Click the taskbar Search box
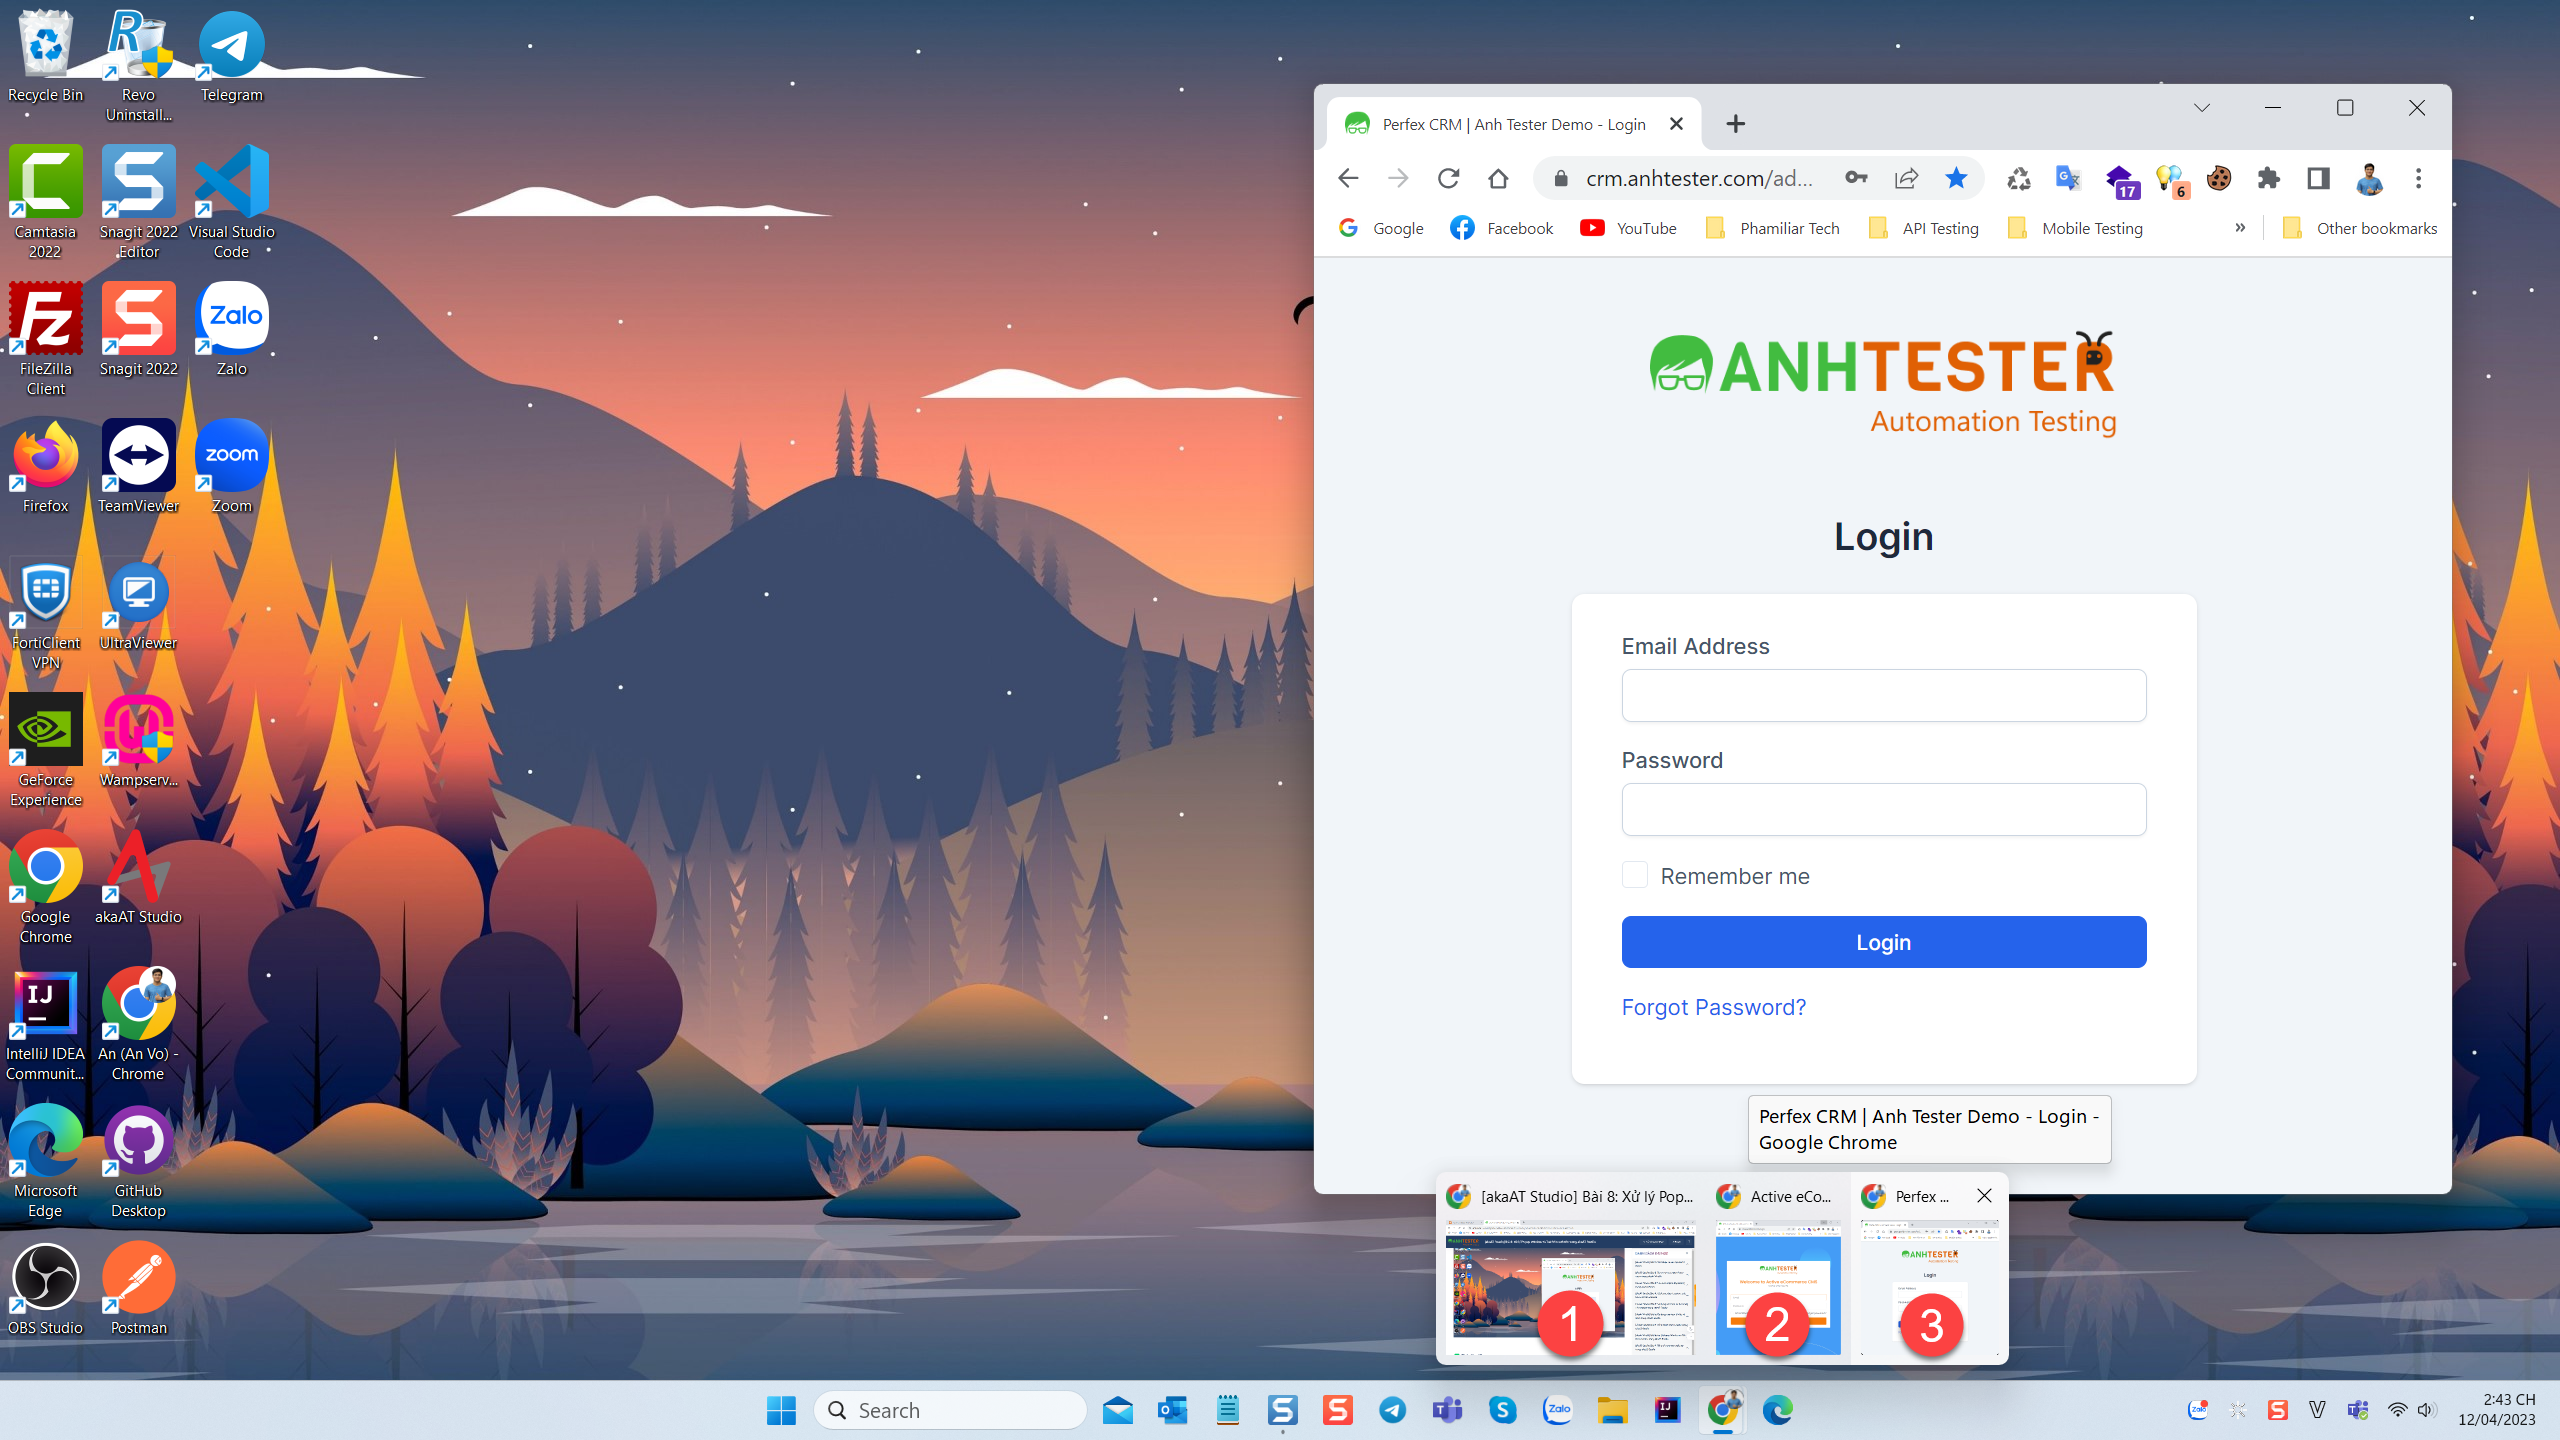 (950, 1410)
